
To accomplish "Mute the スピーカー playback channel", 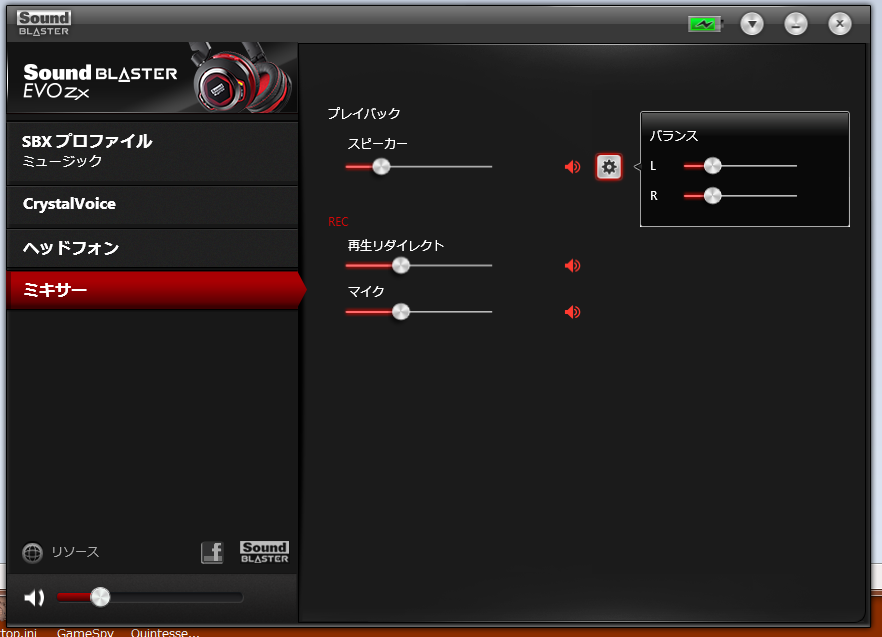I will coord(572,167).
